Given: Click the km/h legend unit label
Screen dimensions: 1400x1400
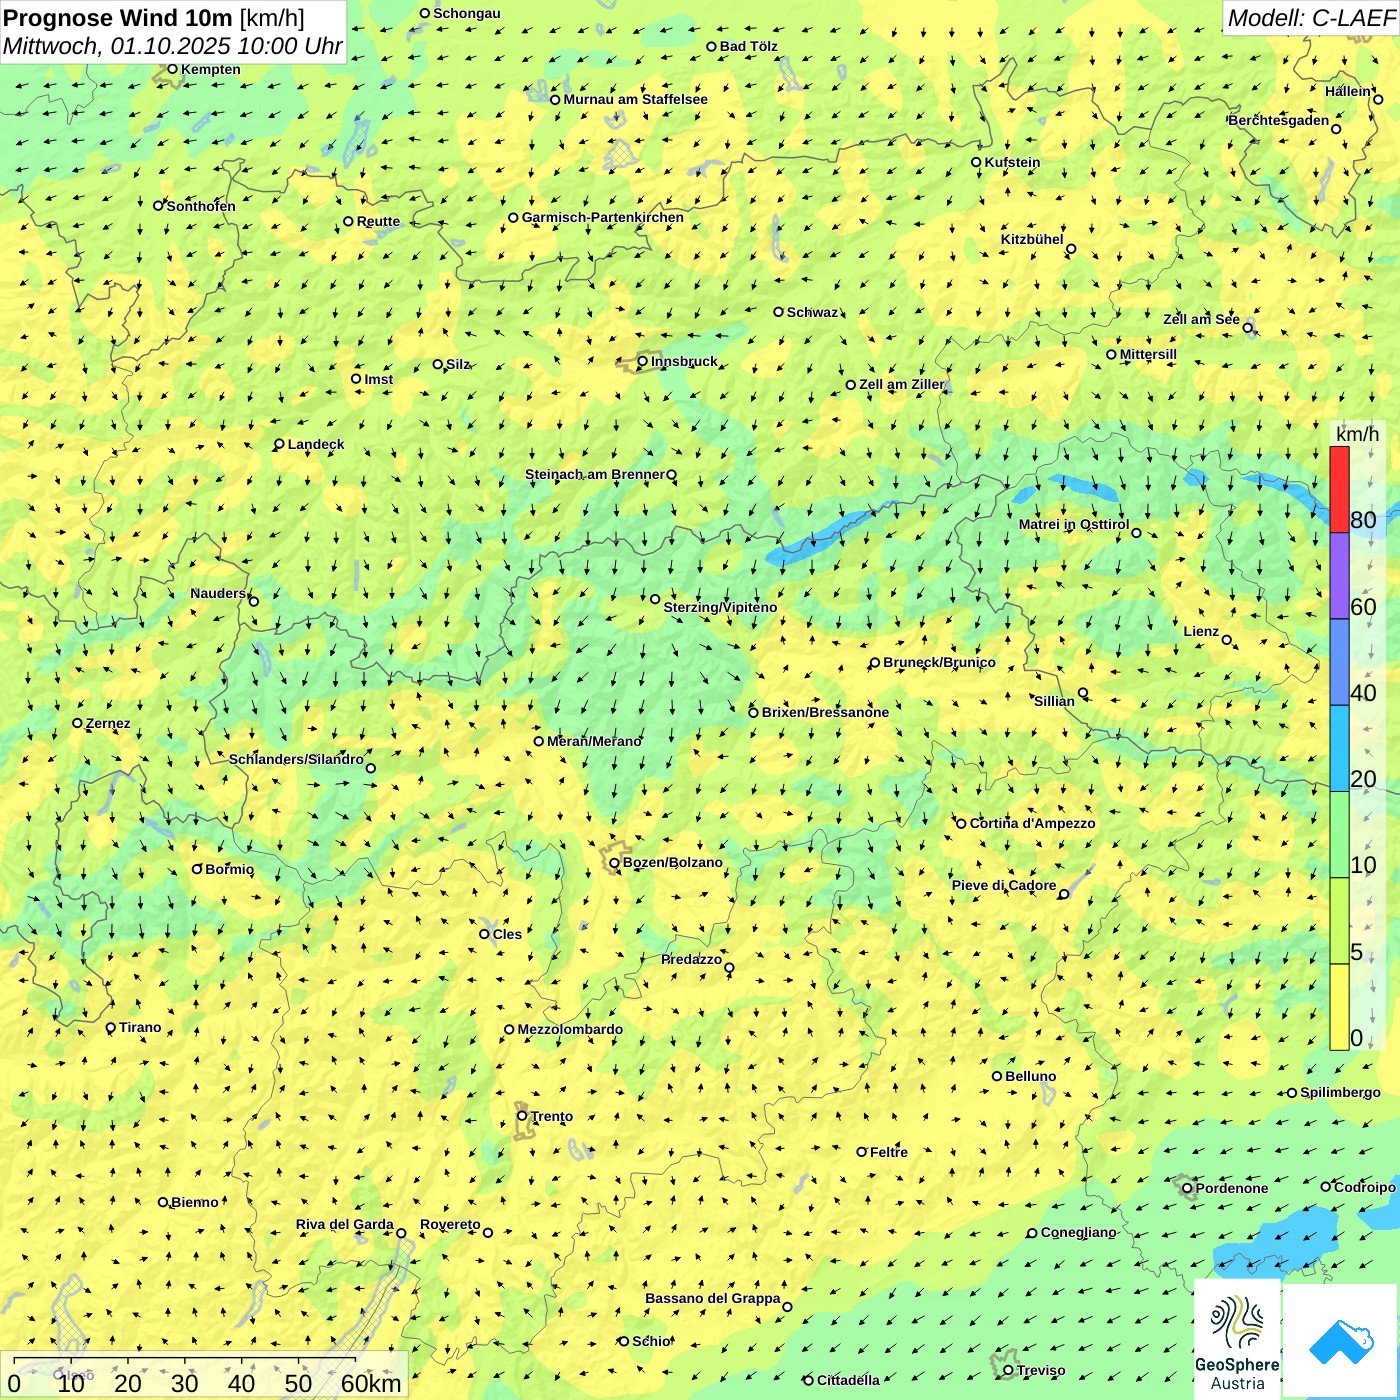Looking at the screenshot, I should 1357,434.
